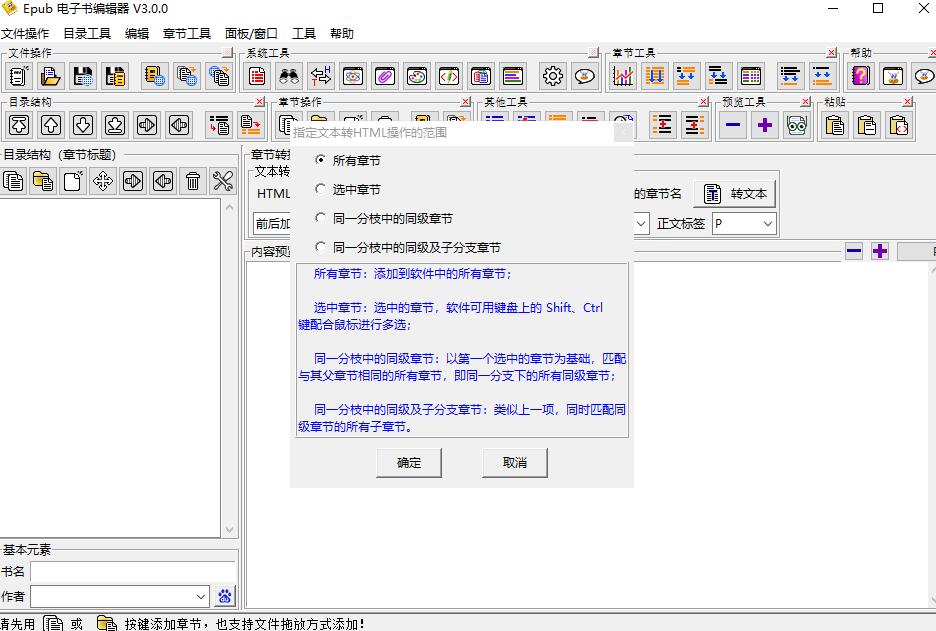Zoom out preview using the minus icon
The width and height of the screenshot is (936, 631).
click(x=732, y=125)
